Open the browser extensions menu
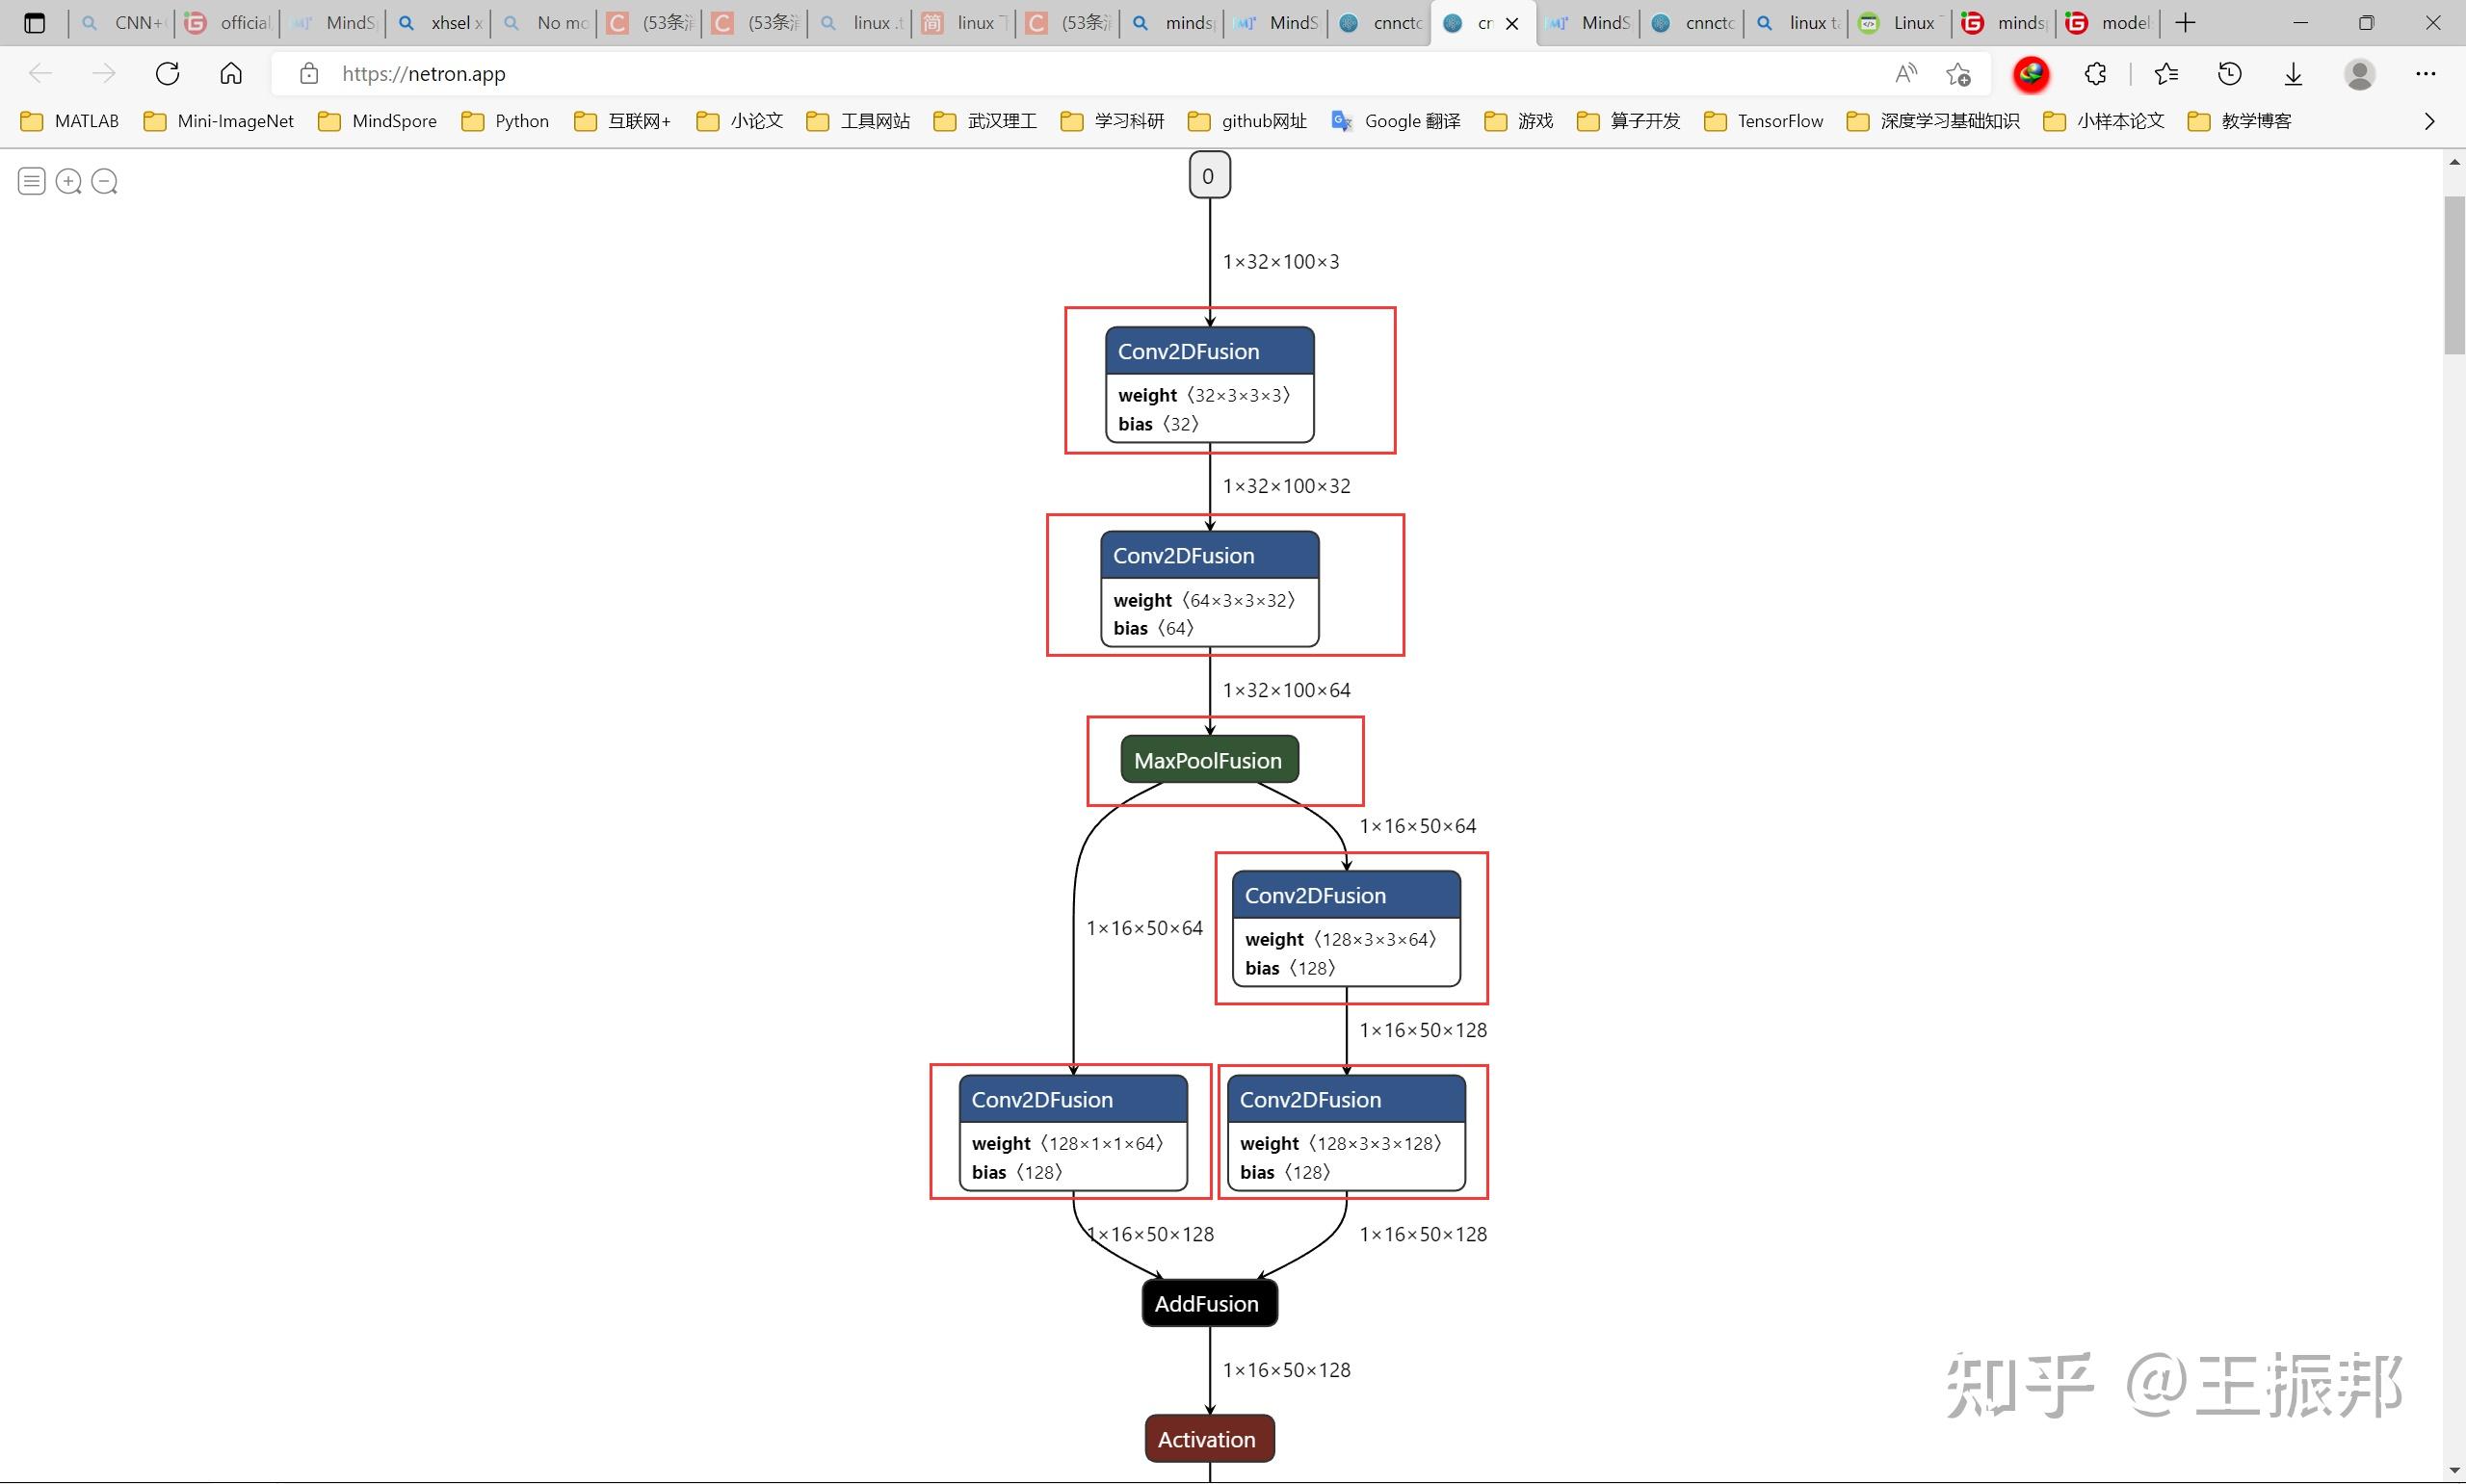This screenshot has width=2466, height=1484. click(2095, 73)
